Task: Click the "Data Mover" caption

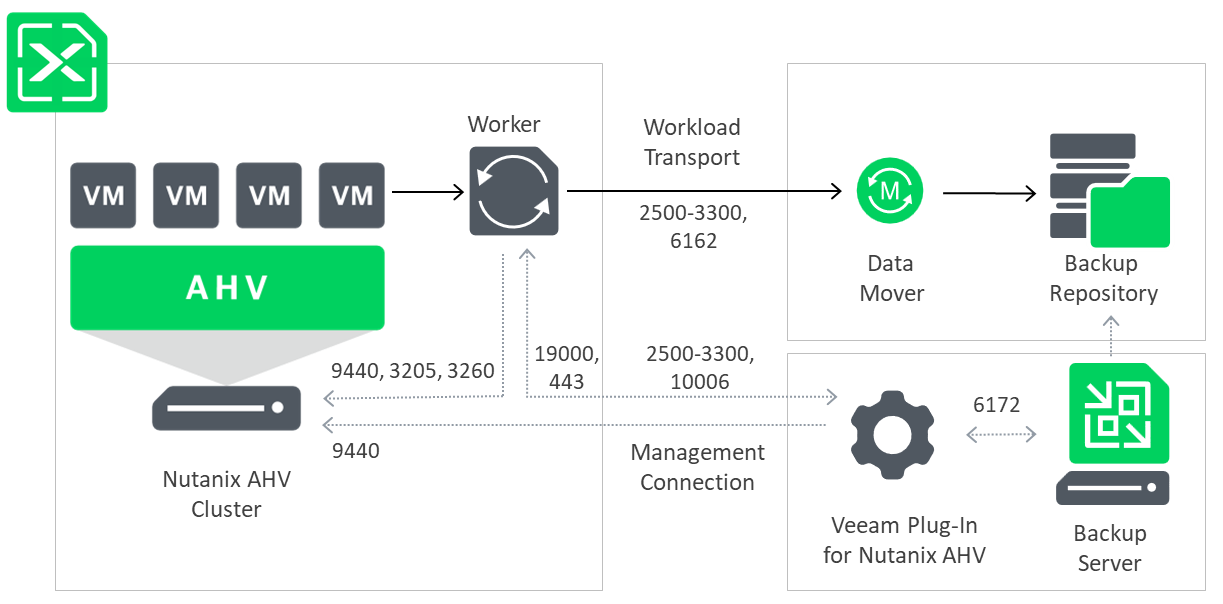Action: (x=891, y=278)
